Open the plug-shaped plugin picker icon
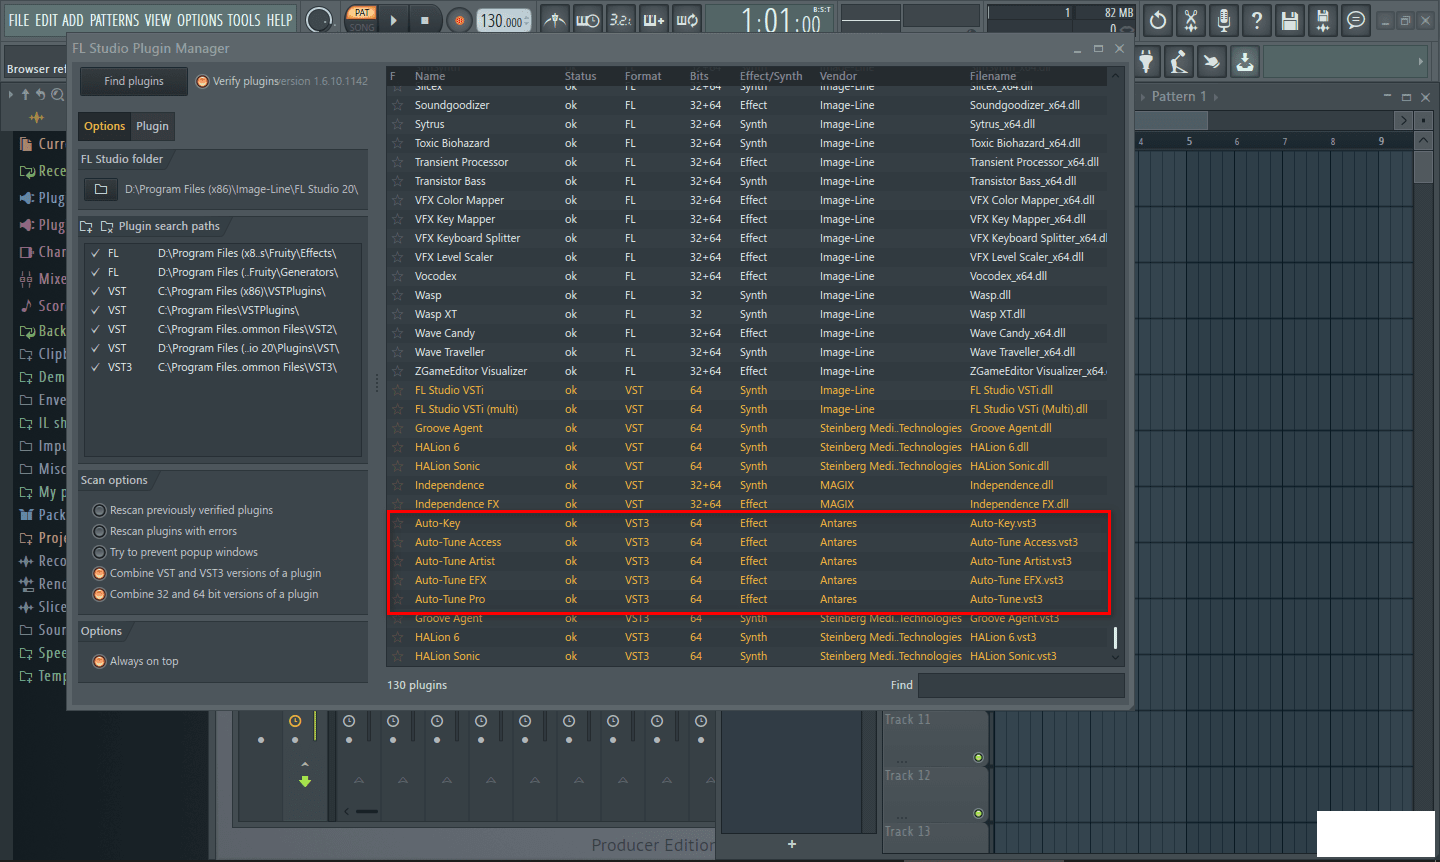This screenshot has width=1440, height=862. pyautogui.click(x=1147, y=62)
